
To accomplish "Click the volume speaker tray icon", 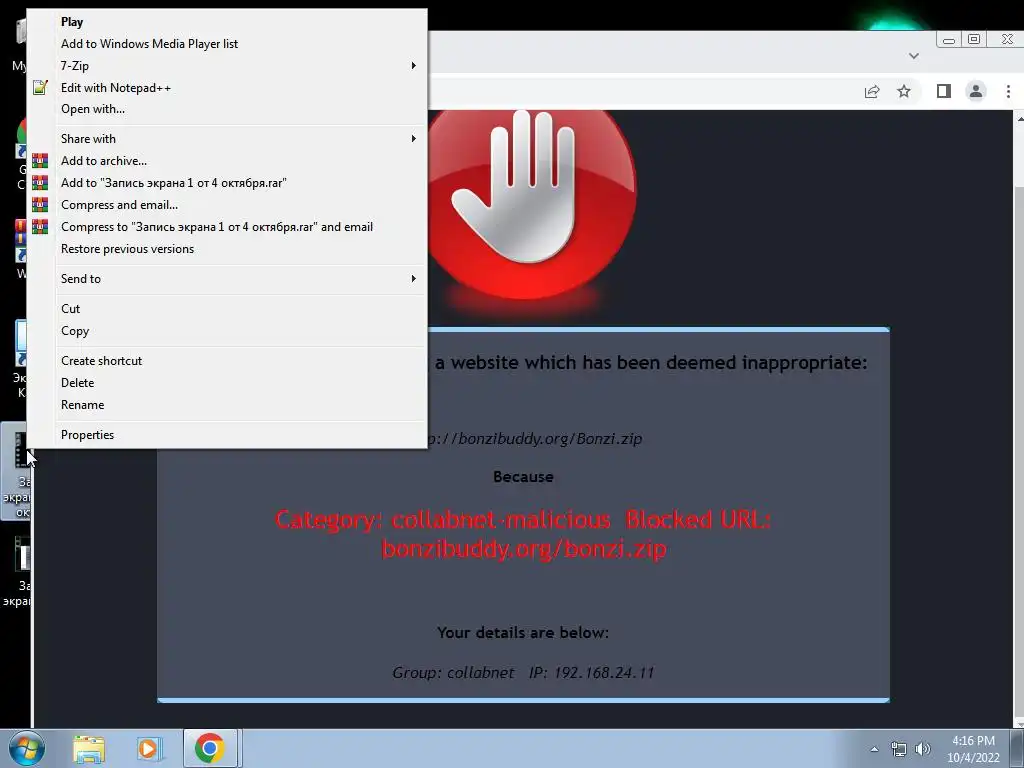I will [922, 749].
